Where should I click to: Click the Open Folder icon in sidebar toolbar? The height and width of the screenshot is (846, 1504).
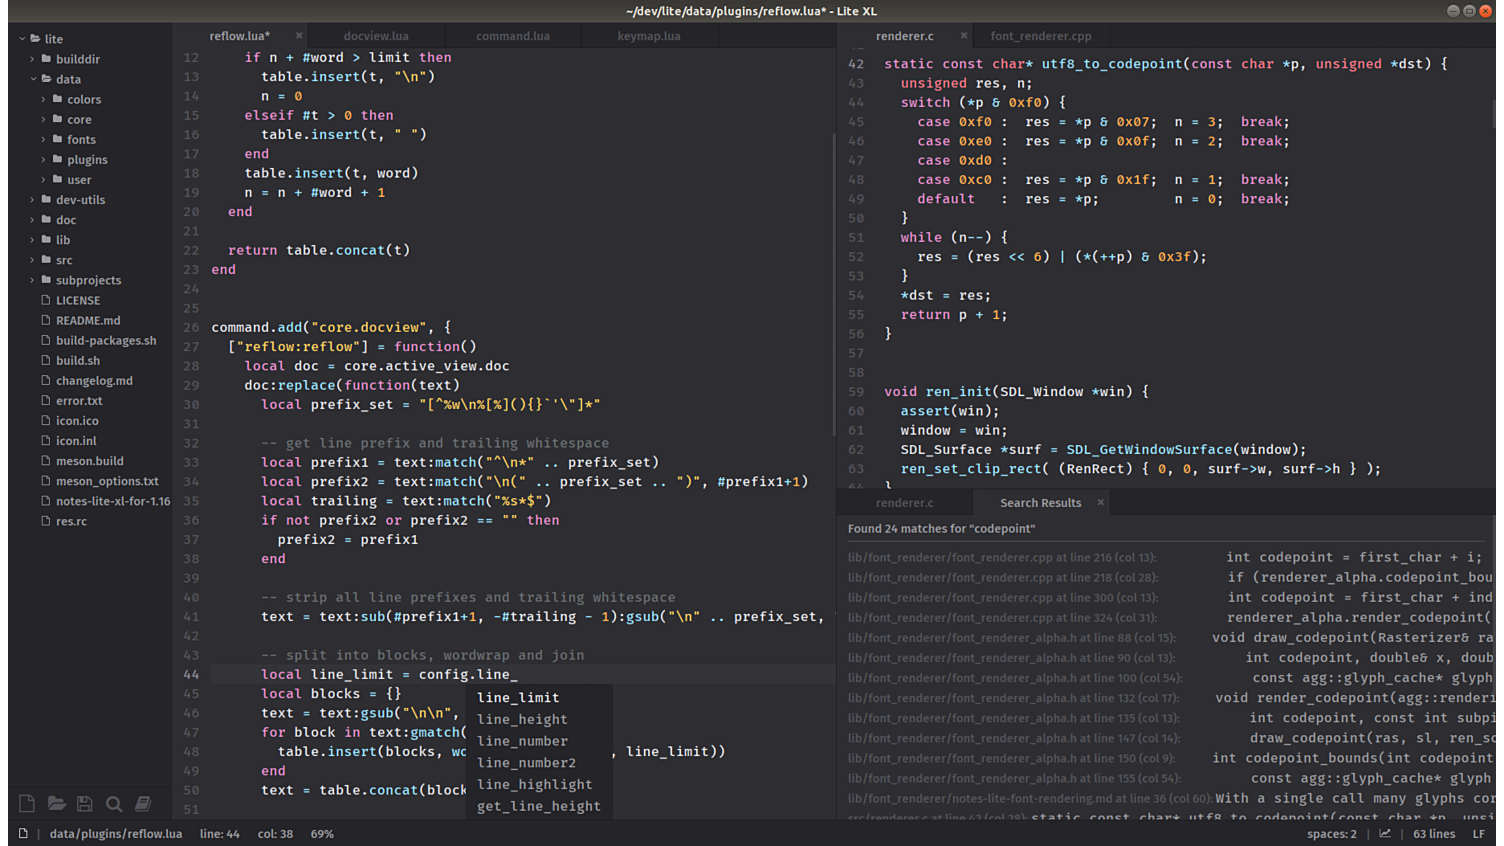(56, 803)
